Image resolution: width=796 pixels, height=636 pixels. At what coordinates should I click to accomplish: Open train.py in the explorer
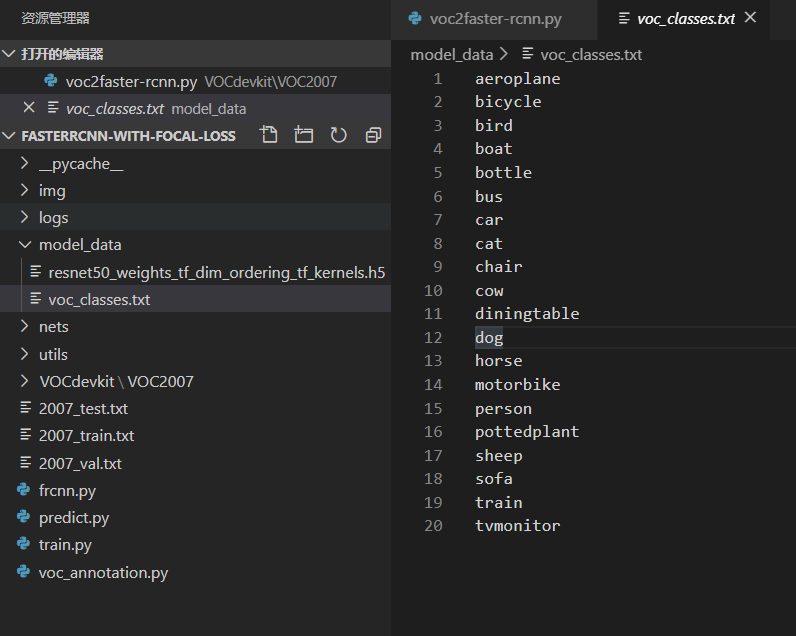click(x=195, y=544)
